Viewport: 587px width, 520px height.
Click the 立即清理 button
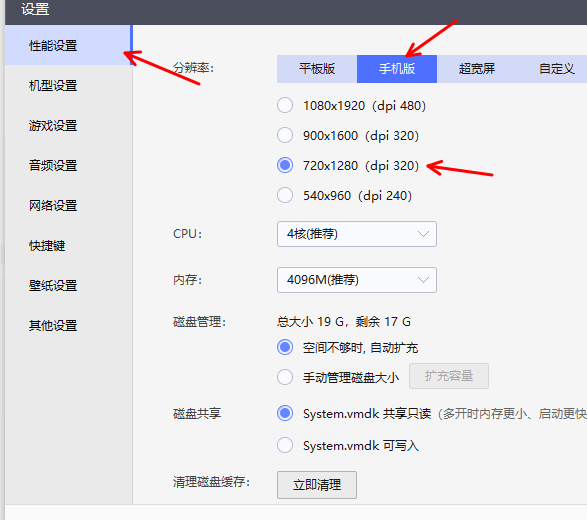coord(317,485)
